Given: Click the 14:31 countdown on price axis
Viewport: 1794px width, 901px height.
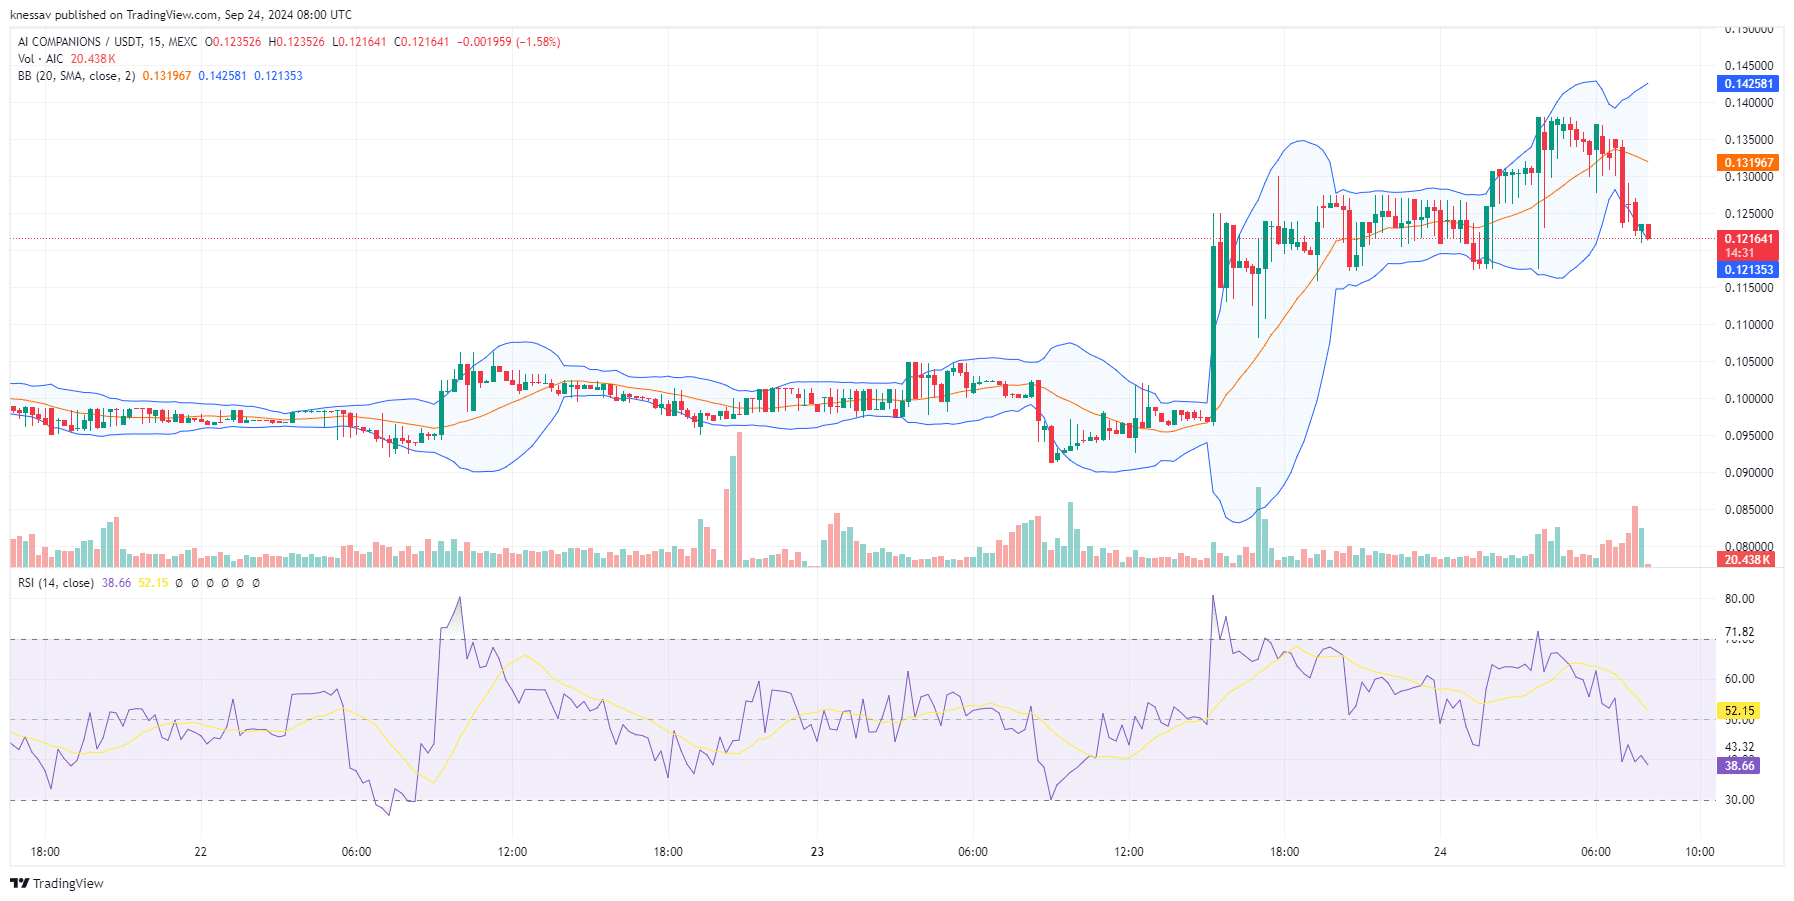Looking at the screenshot, I should [1740, 253].
